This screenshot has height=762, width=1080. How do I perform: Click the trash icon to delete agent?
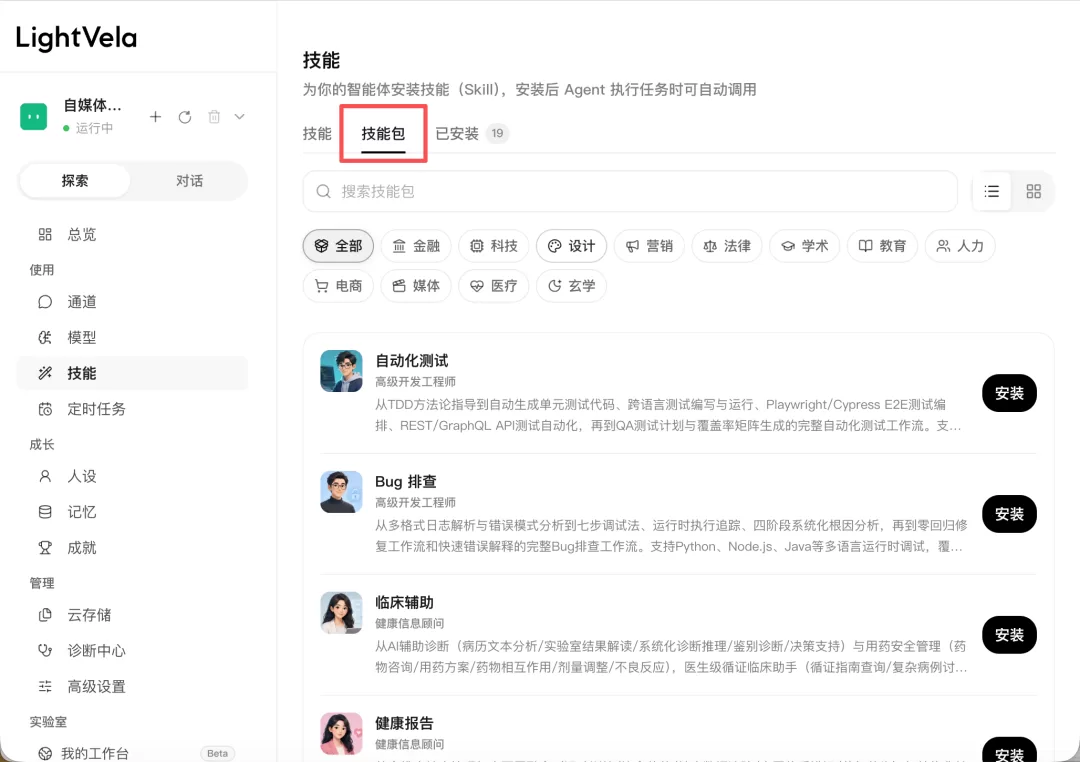tap(214, 117)
